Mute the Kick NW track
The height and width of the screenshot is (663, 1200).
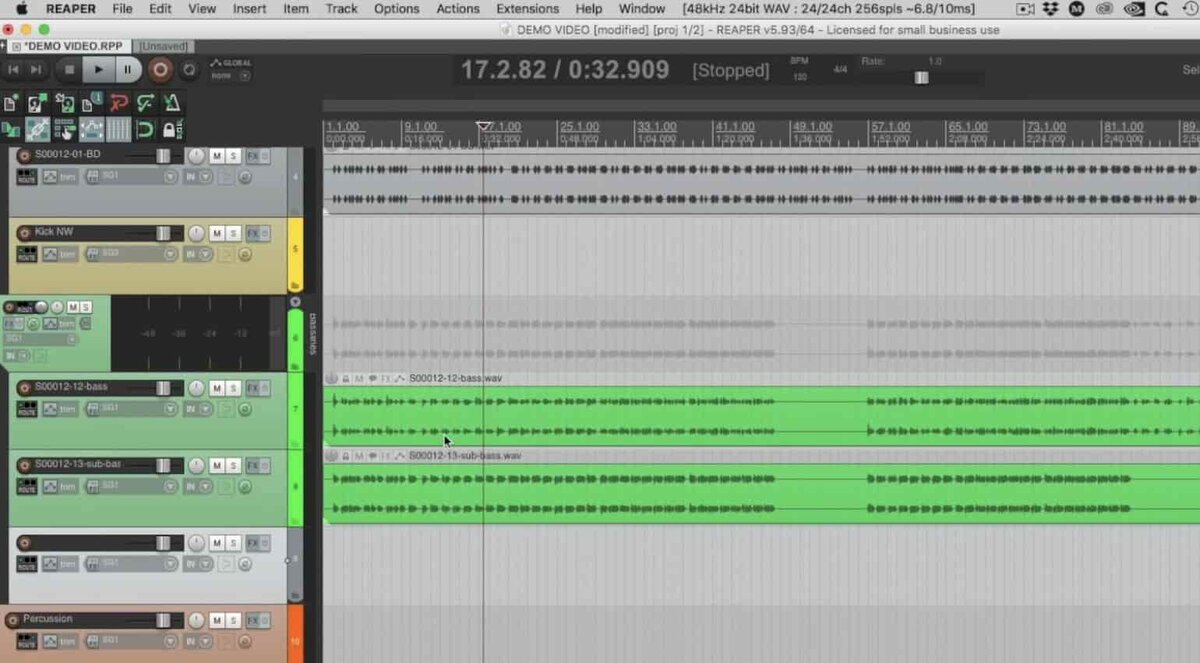coord(216,233)
